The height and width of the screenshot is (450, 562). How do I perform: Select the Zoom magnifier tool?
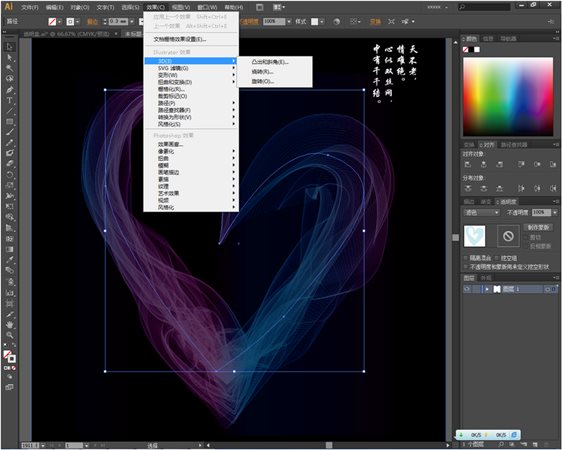click(9, 335)
